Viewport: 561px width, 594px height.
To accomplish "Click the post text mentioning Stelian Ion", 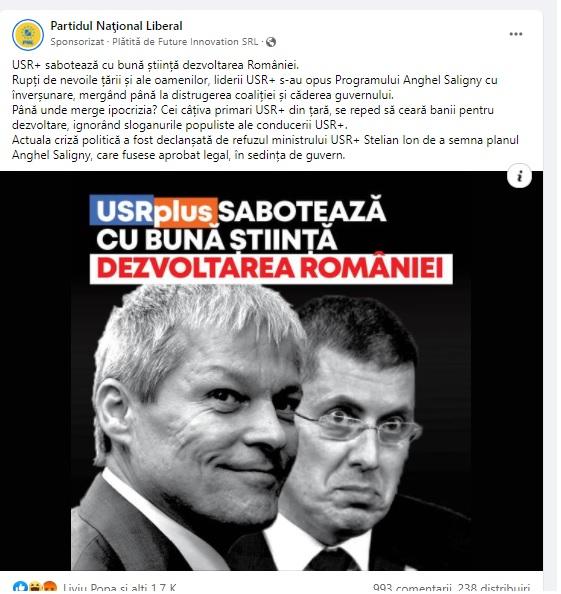I will tap(266, 148).
